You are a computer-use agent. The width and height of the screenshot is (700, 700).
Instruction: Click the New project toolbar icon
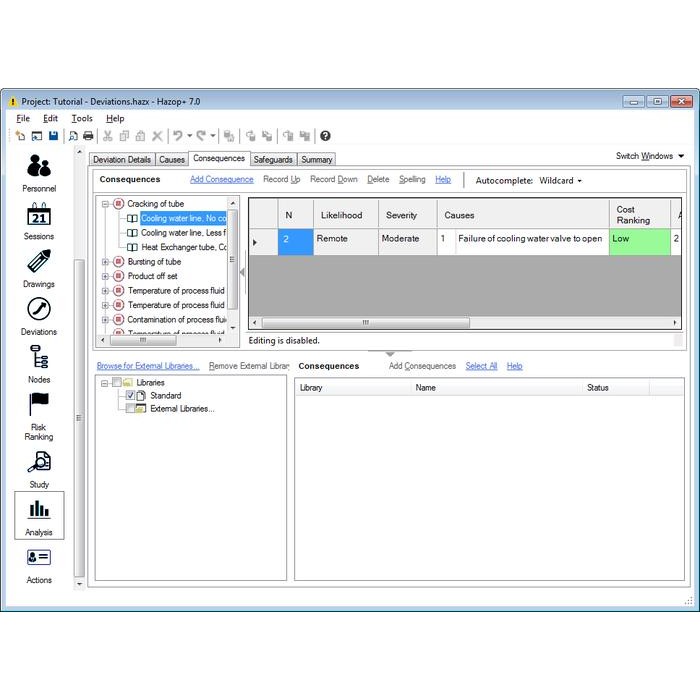coord(20,136)
